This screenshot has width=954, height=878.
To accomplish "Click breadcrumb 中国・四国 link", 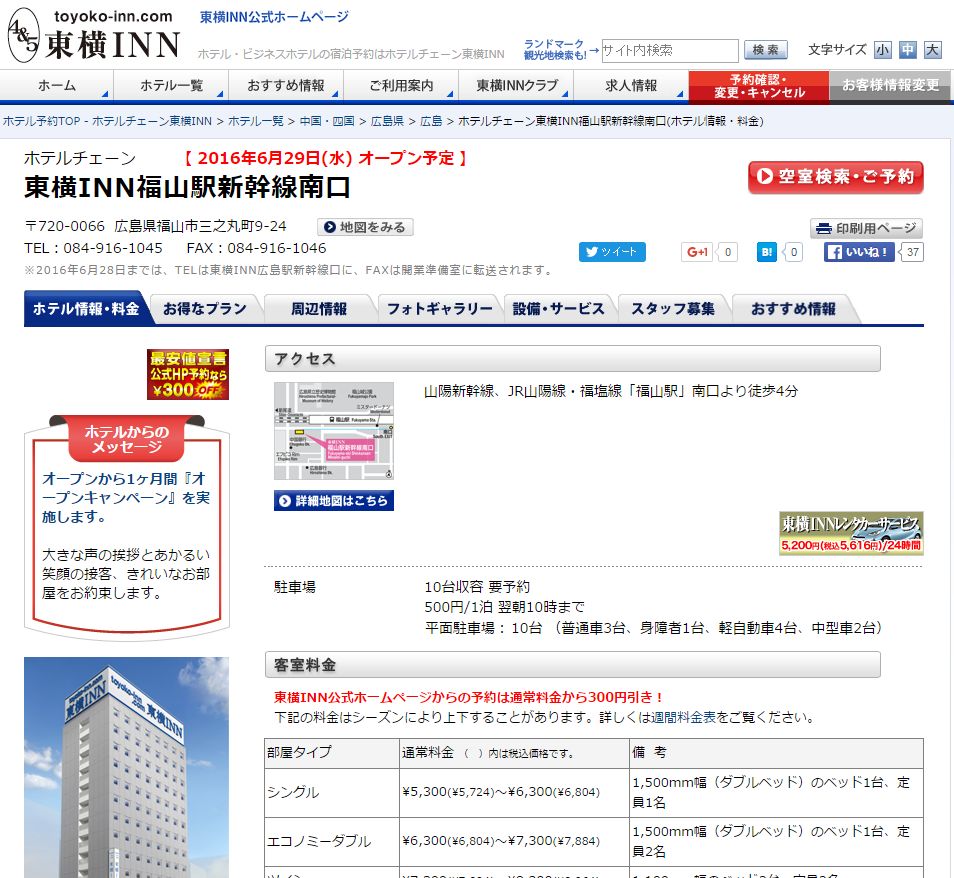I will tap(327, 121).
